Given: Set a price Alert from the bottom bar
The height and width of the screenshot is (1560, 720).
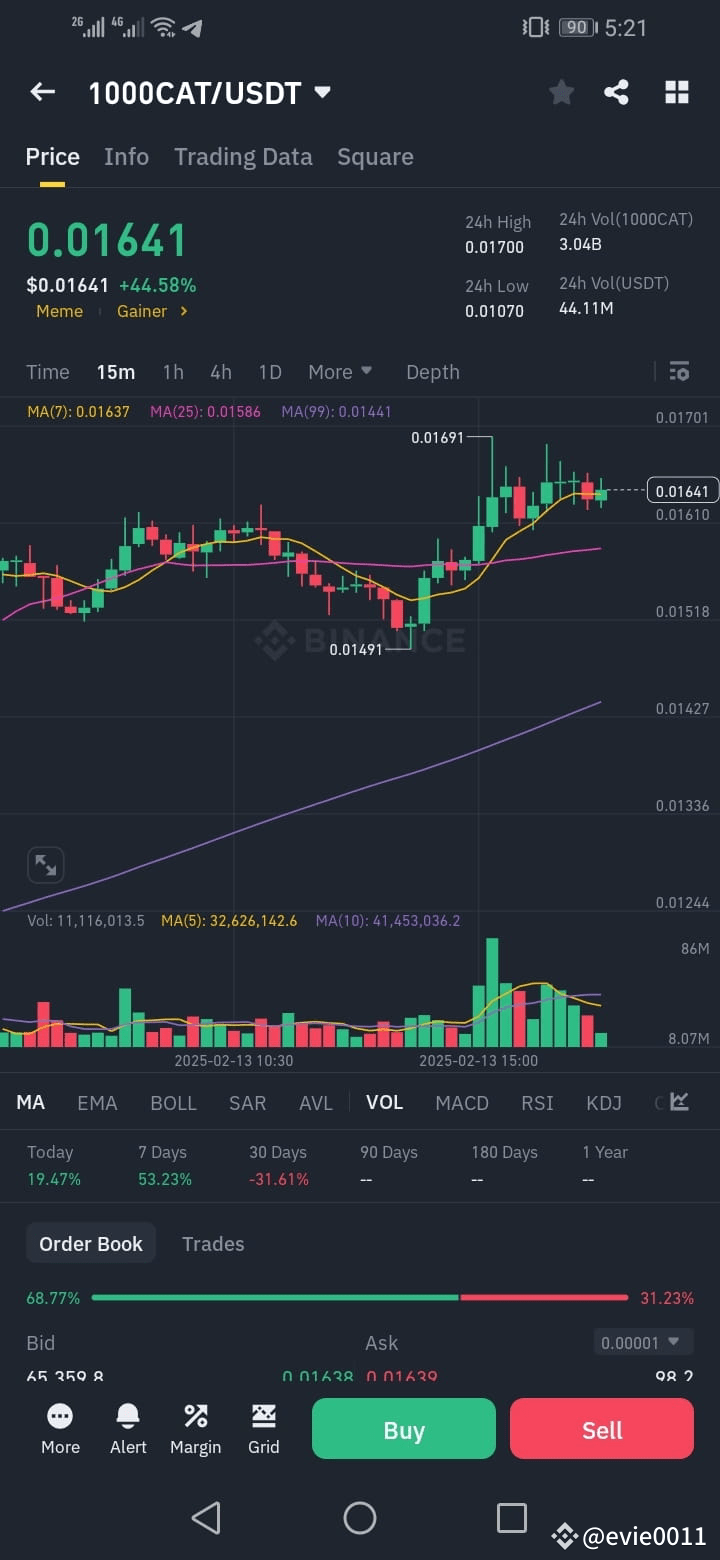Looking at the screenshot, I should pos(128,1429).
